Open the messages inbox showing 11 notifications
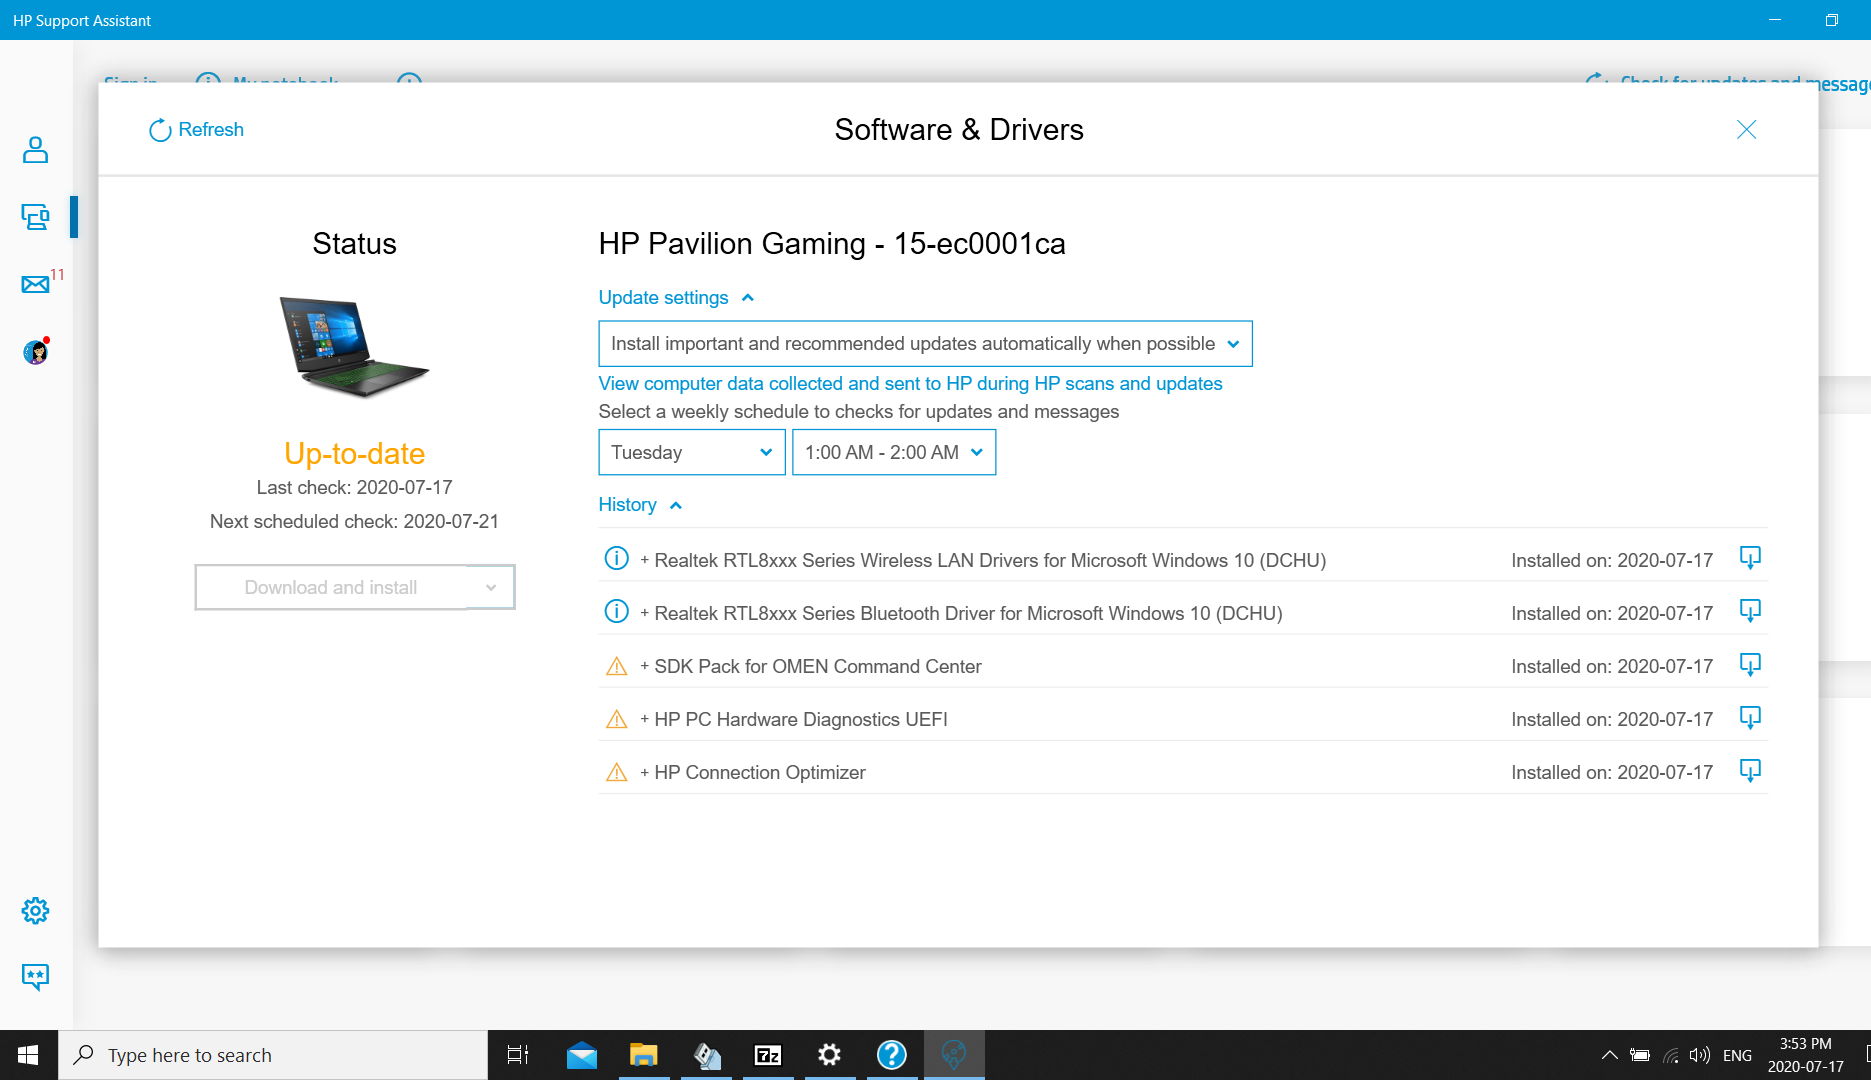 click(35, 284)
